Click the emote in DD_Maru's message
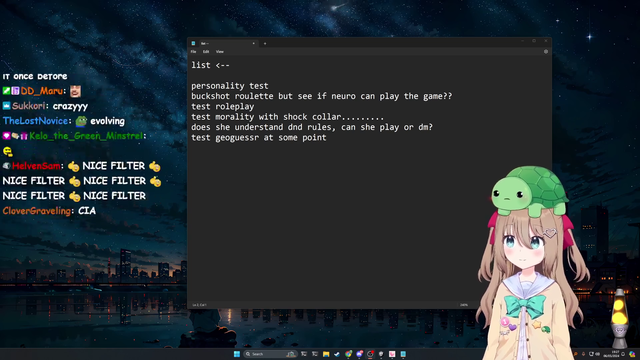 (x=75, y=91)
